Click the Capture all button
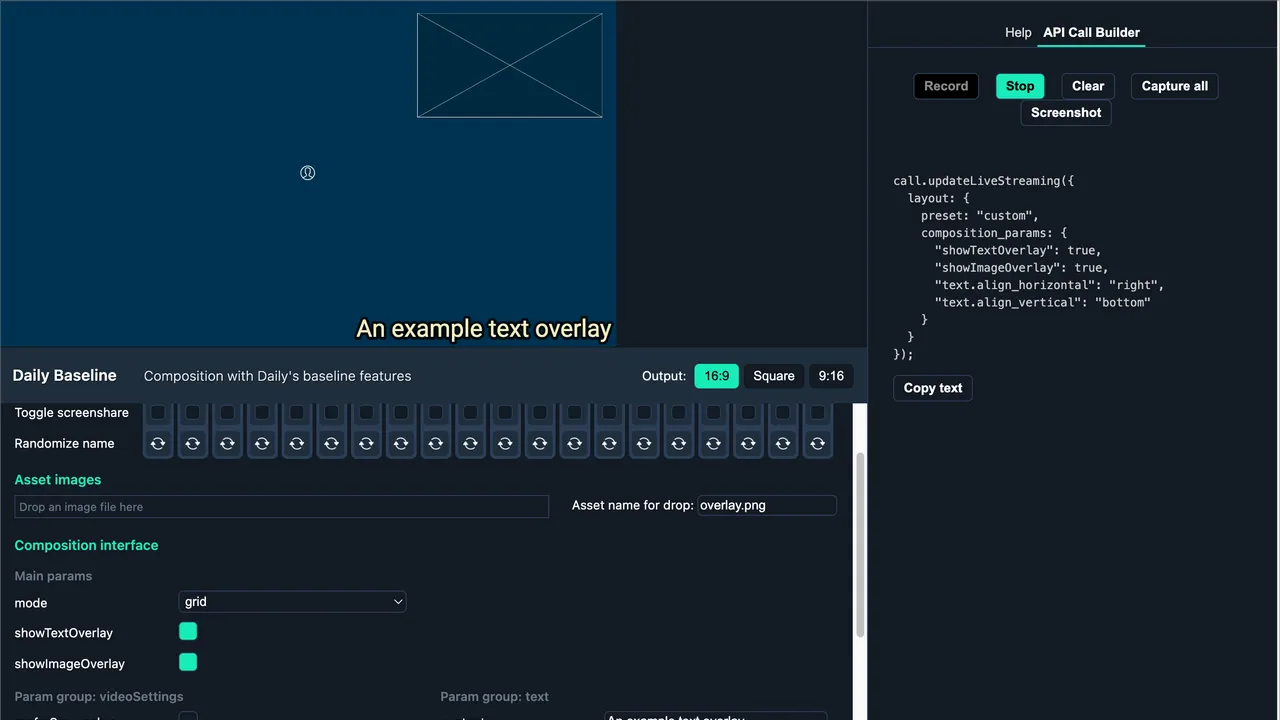Screen dimensions: 1280x720 click(1175, 86)
